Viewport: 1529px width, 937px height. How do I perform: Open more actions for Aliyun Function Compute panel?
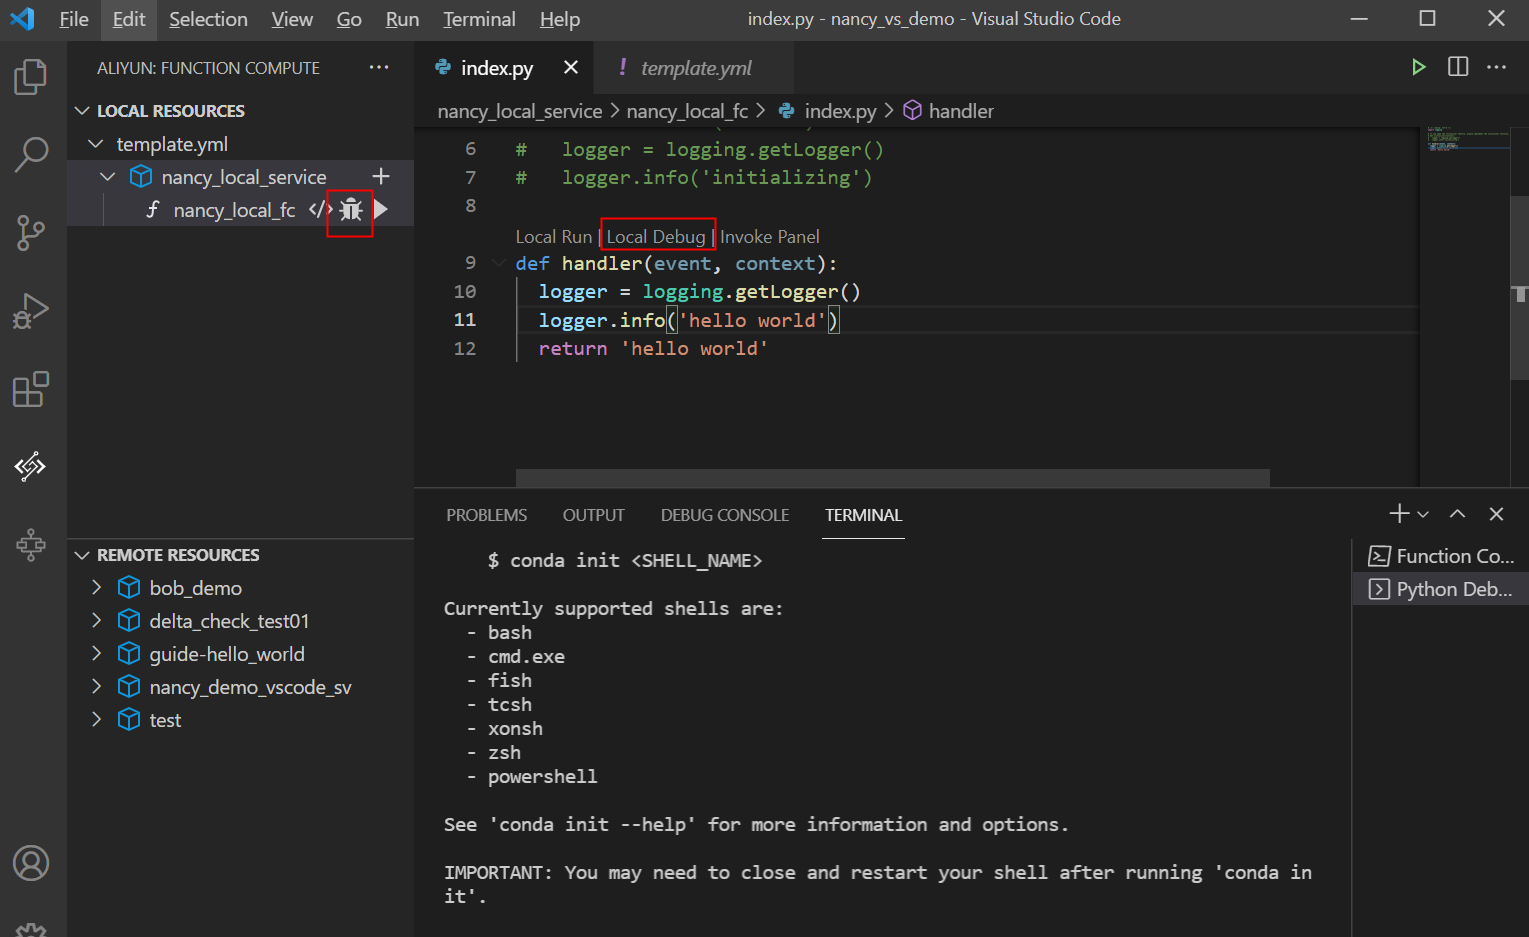tap(379, 67)
